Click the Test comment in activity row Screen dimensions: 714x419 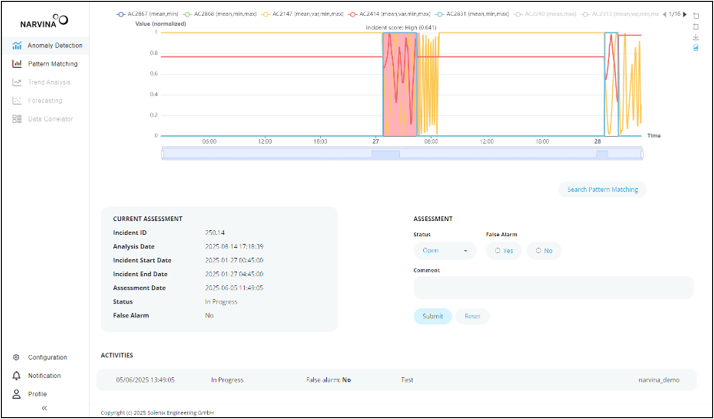pos(407,380)
